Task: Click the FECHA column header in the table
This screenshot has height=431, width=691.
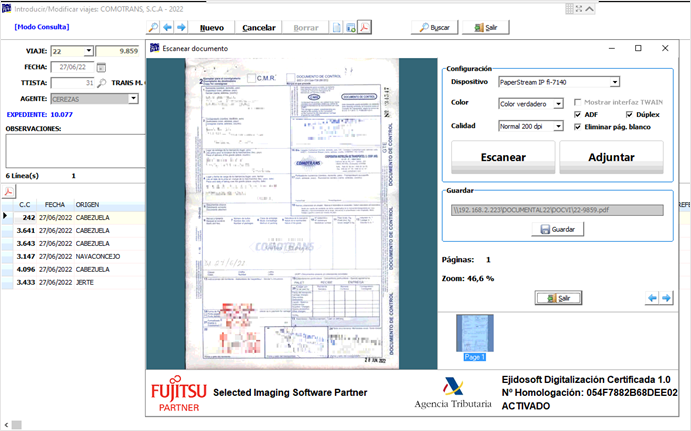Action: pos(55,204)
